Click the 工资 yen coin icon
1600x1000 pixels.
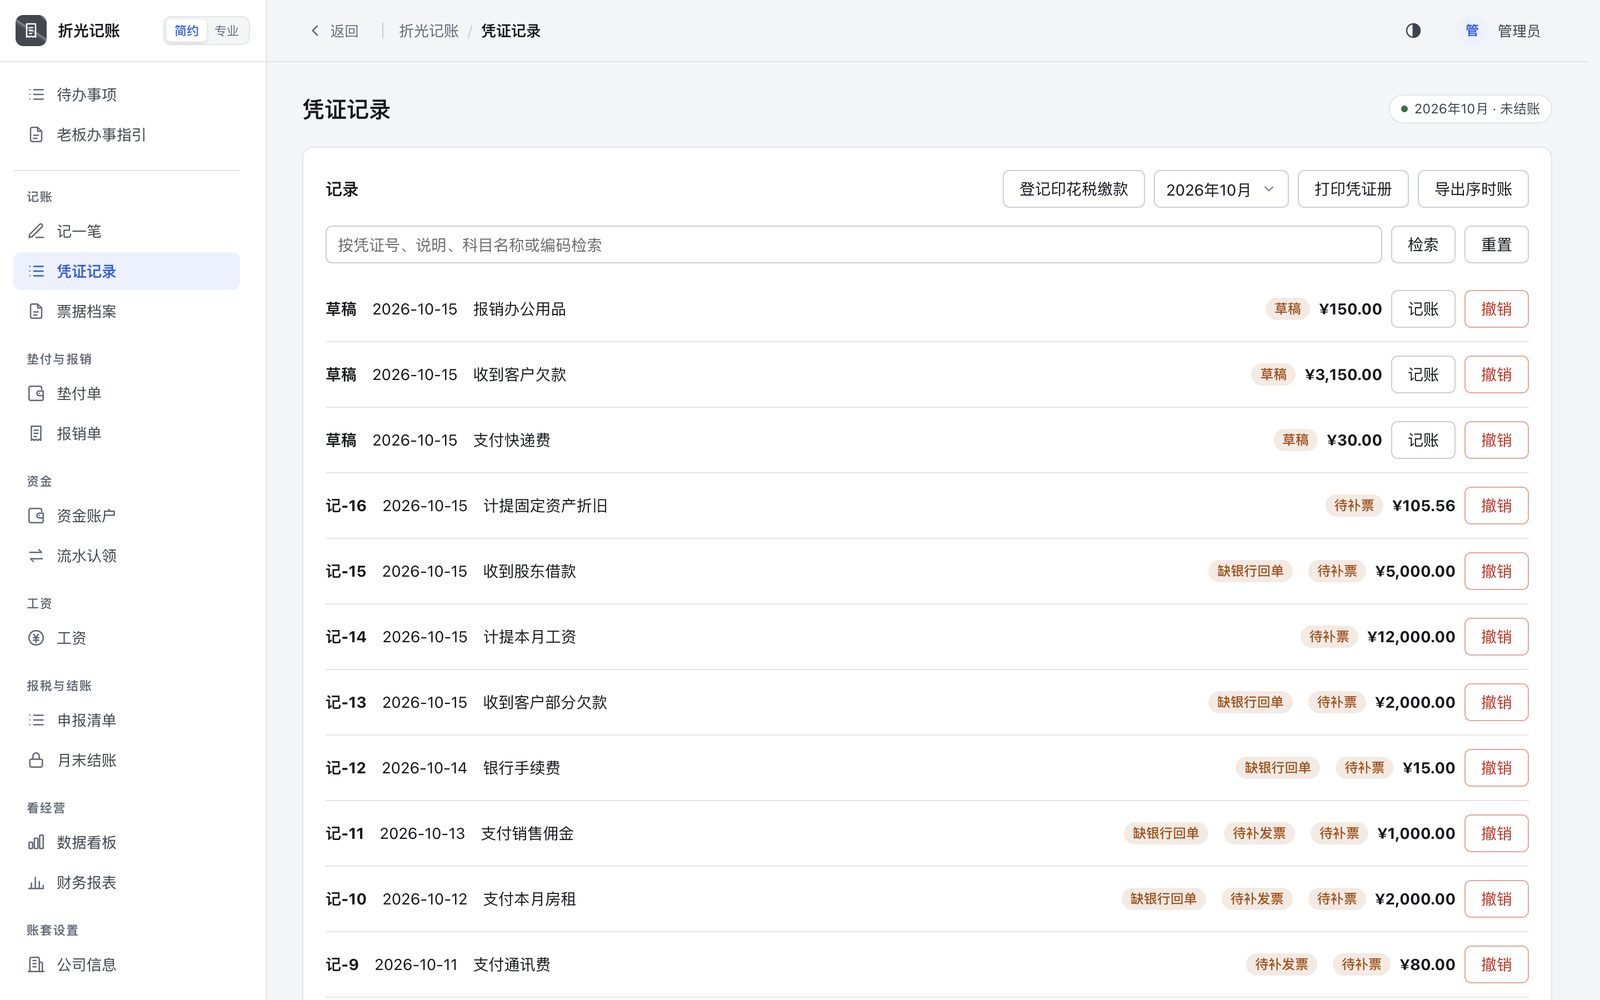tap(36, 638)
